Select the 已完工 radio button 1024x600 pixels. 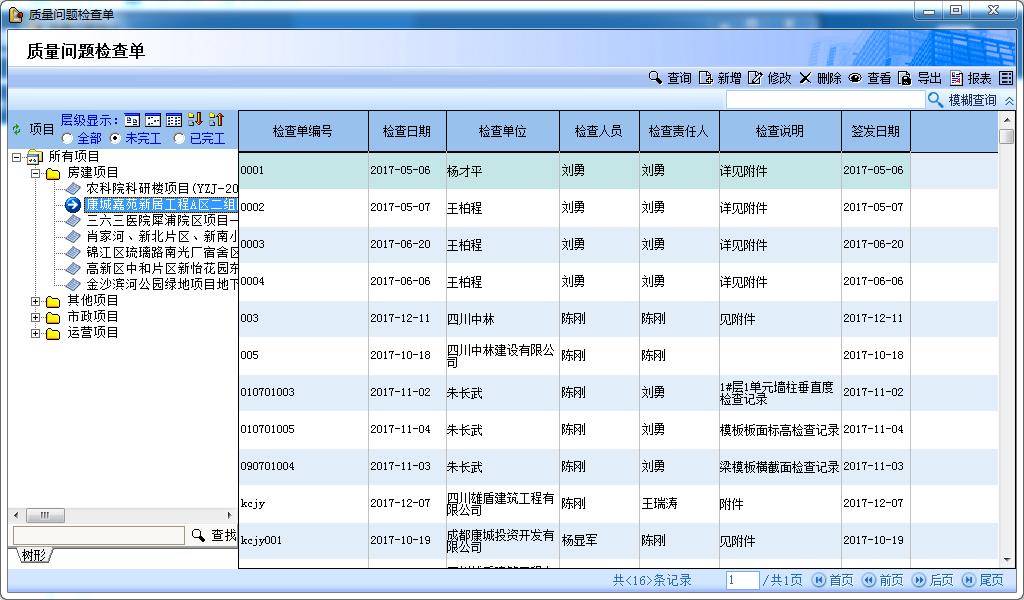coord(180,138)
